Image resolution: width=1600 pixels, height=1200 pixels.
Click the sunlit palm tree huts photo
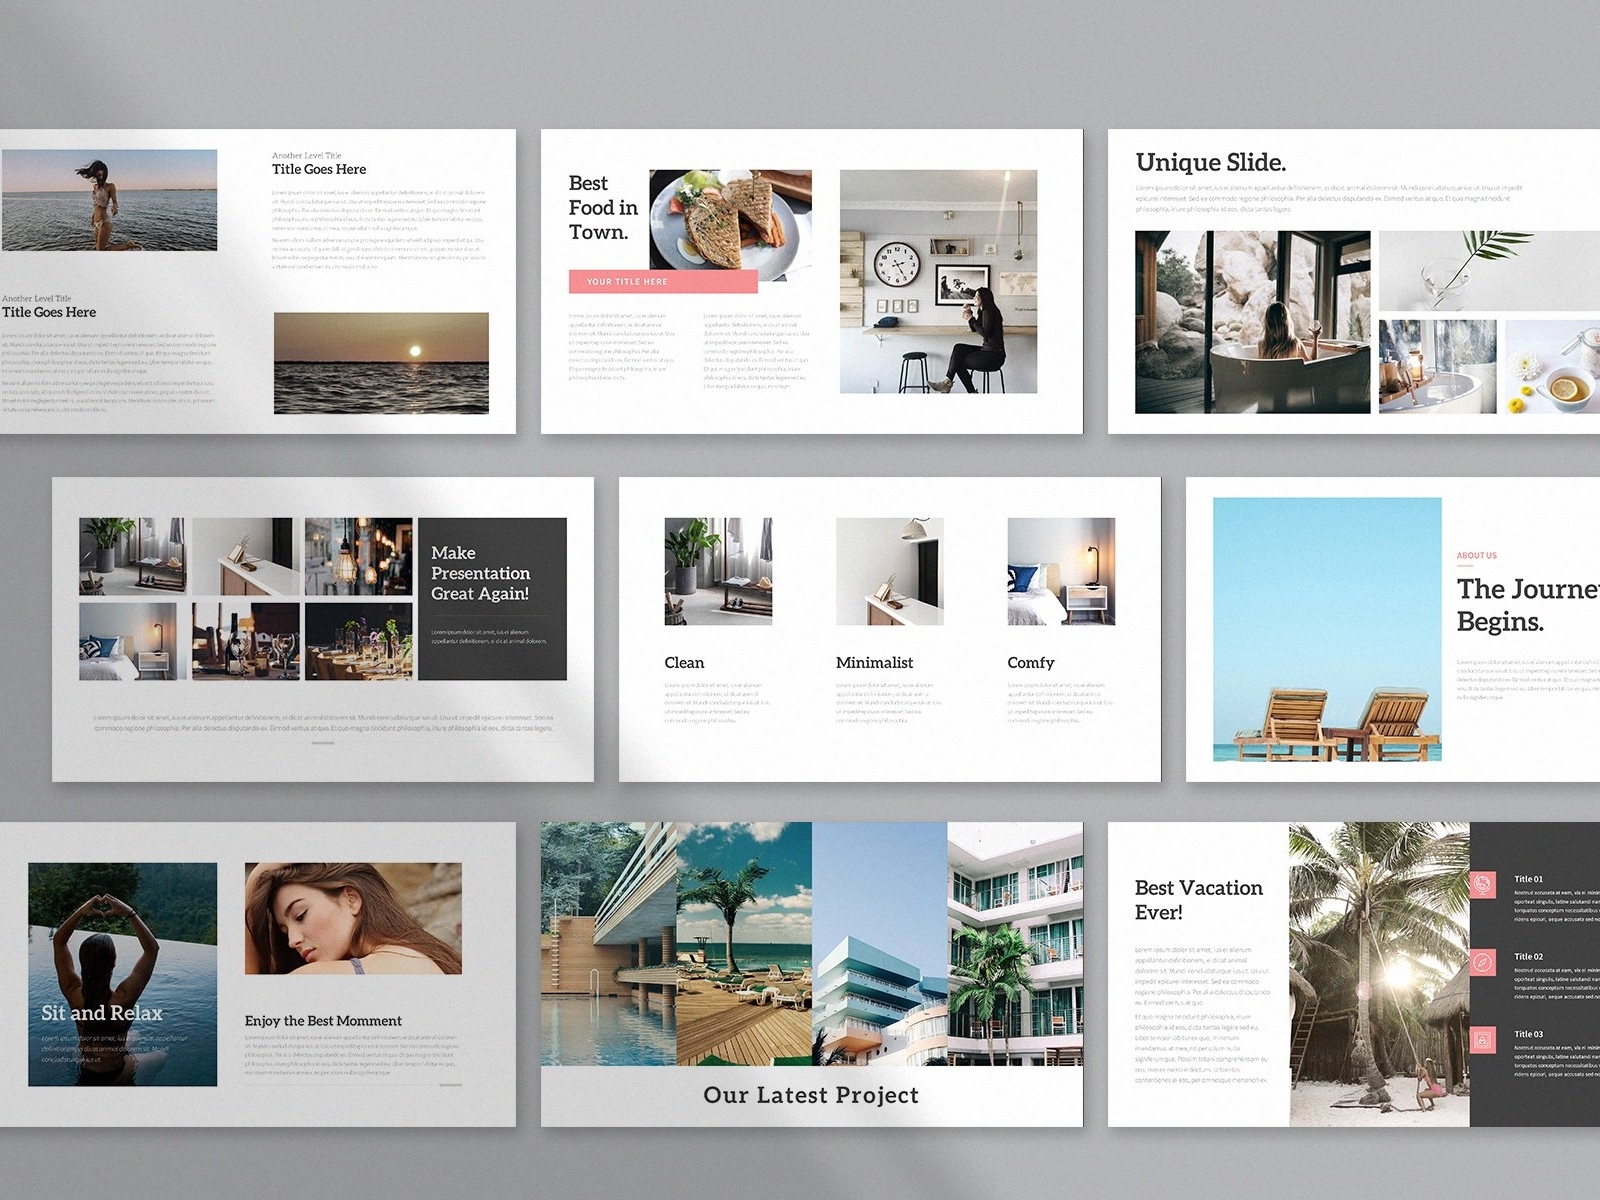click(1379, 974)
